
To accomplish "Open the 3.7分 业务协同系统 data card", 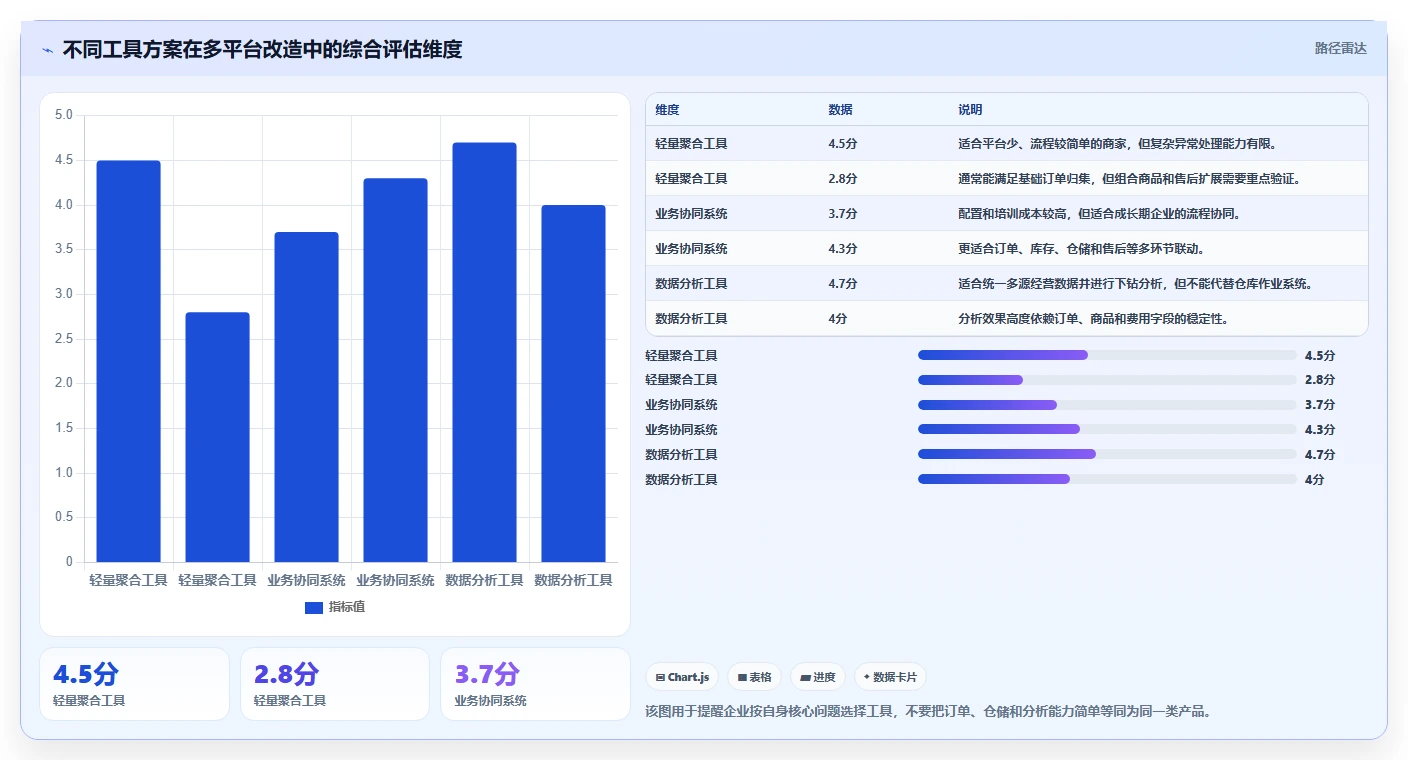I will point(535,684).
